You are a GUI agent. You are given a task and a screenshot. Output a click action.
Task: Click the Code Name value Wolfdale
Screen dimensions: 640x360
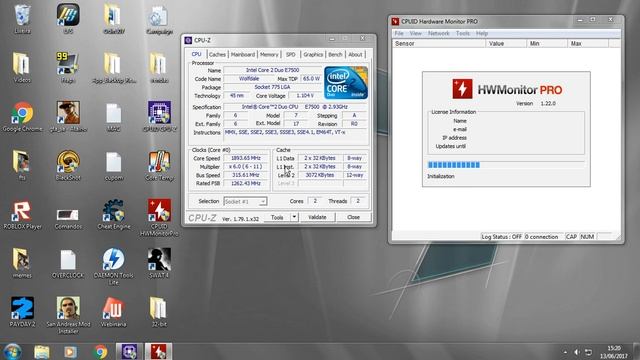(x=249, y=78)
